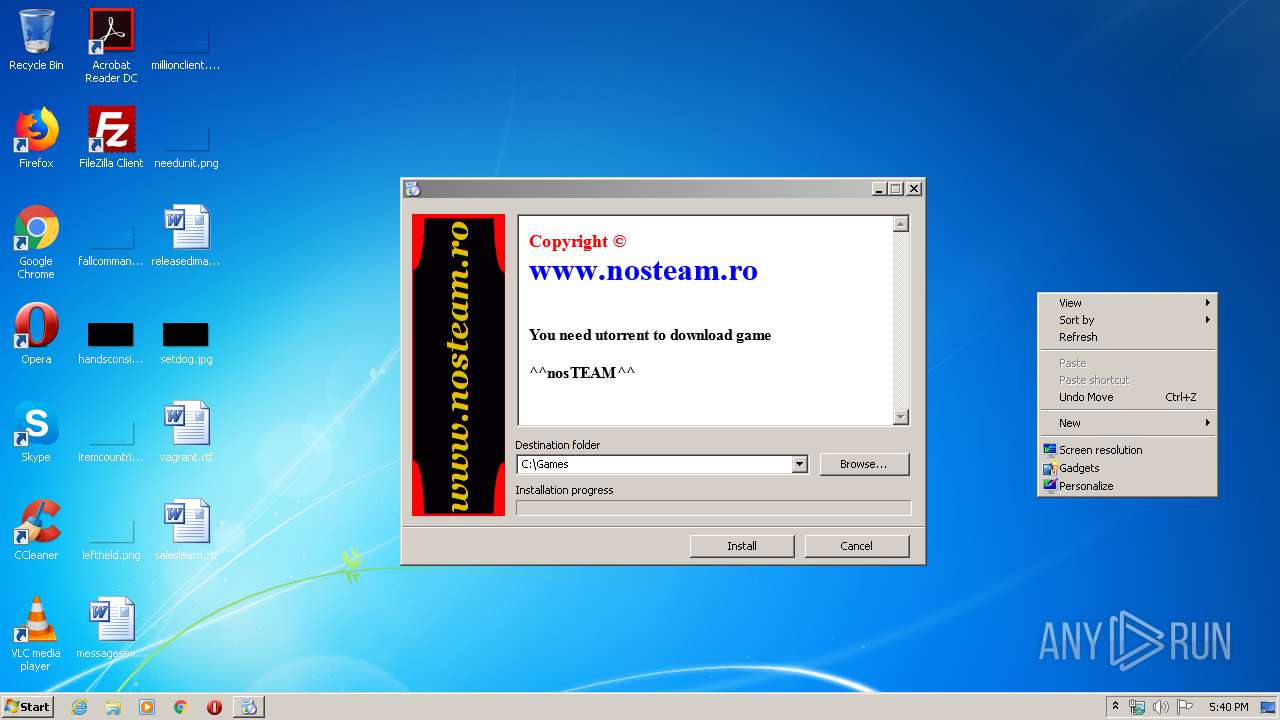Select saleslearn.rtf document icon
Screen dimensions: 1280x720
186,530
